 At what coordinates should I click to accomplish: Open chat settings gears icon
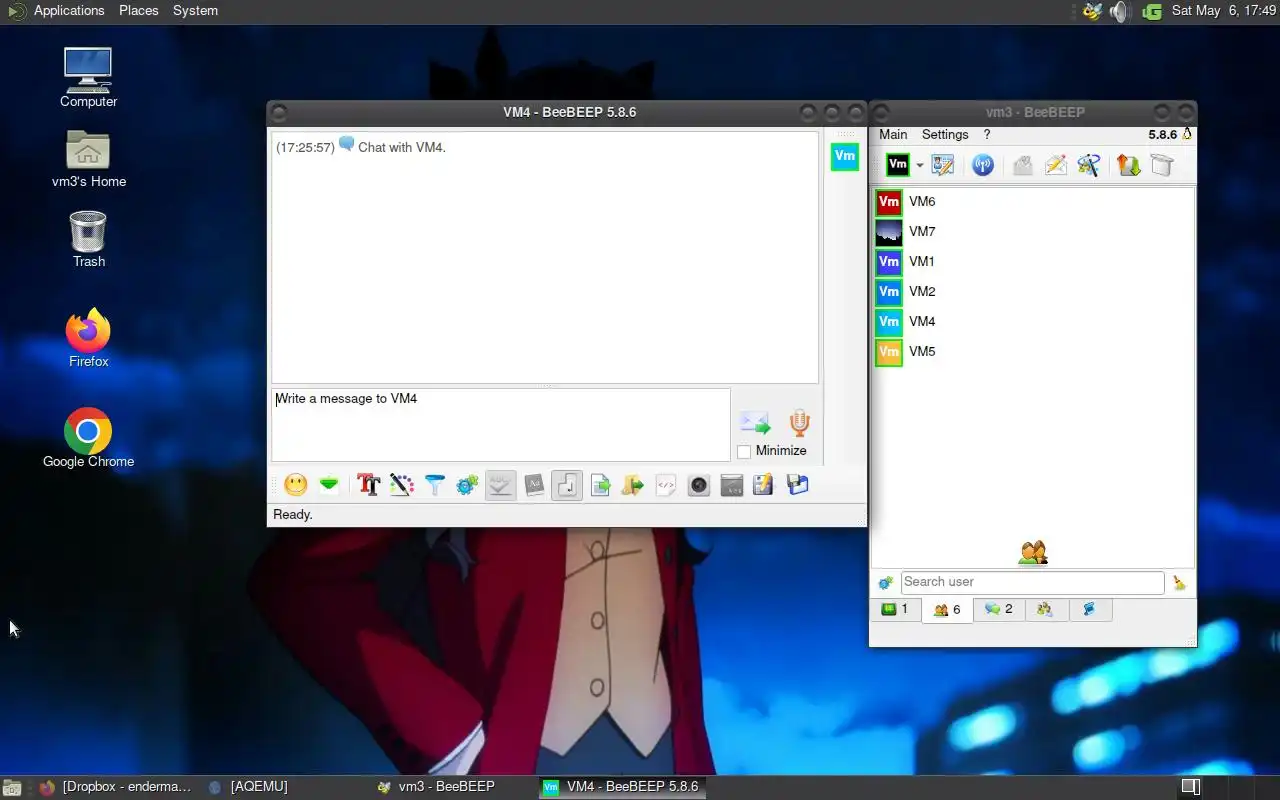(x=467, y=485)
